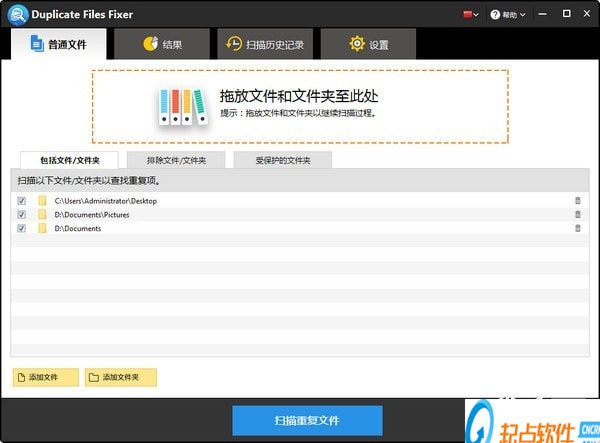This screenshot has width=600, height=443.
Task: Close the Duplicate Files Fixer window
Action: (587, 13)
